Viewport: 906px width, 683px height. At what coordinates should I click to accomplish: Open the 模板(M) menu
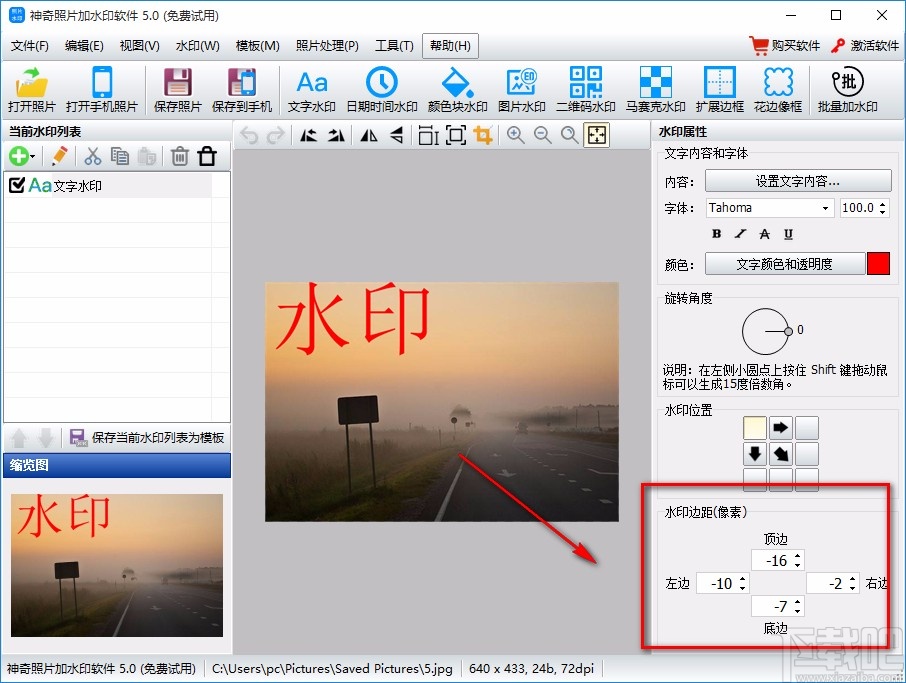256,45
